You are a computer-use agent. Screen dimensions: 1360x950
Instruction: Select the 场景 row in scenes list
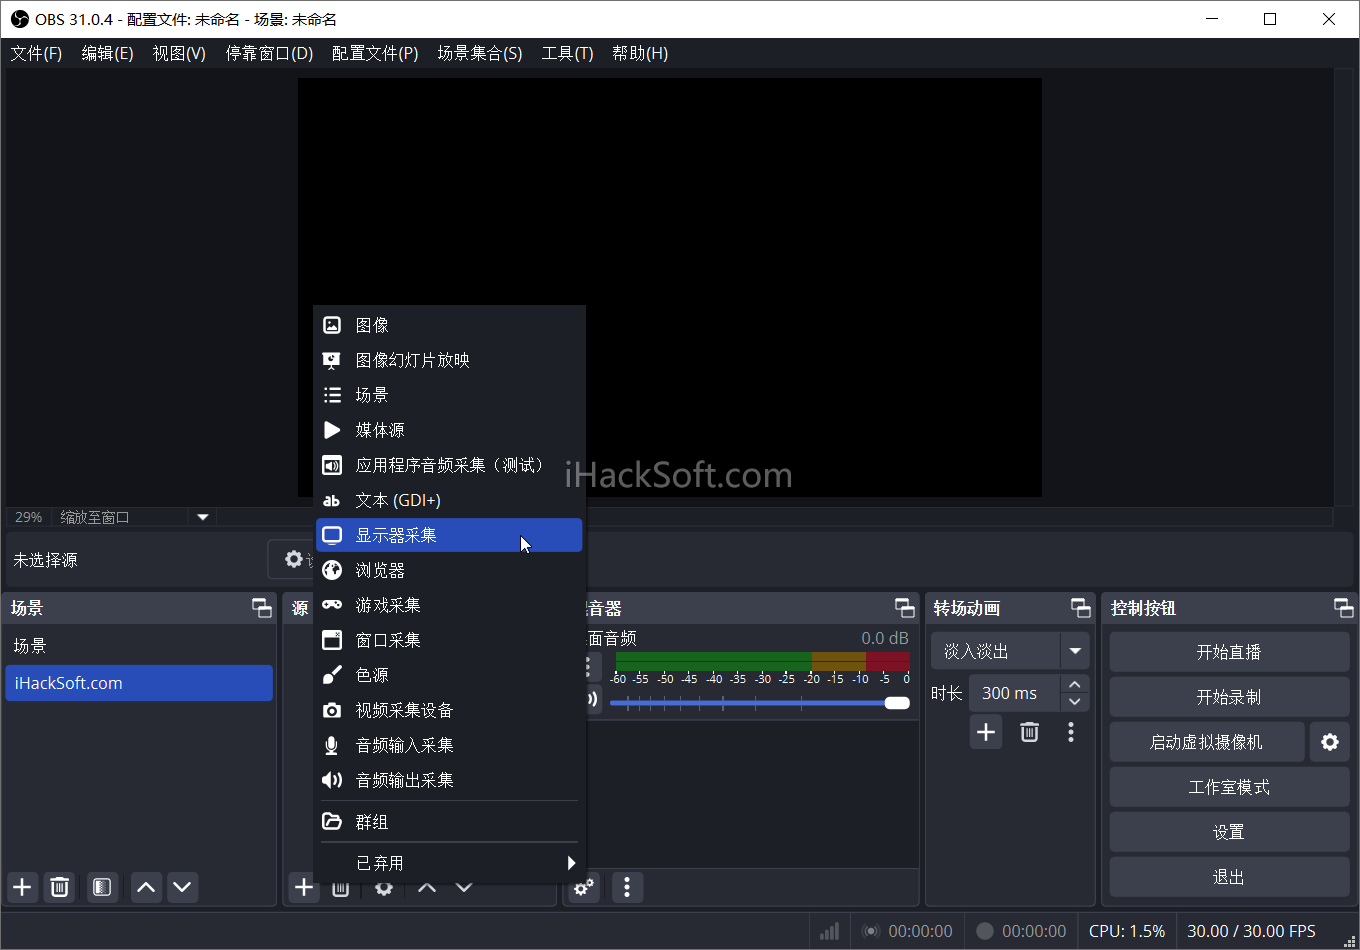coord(139,646)
